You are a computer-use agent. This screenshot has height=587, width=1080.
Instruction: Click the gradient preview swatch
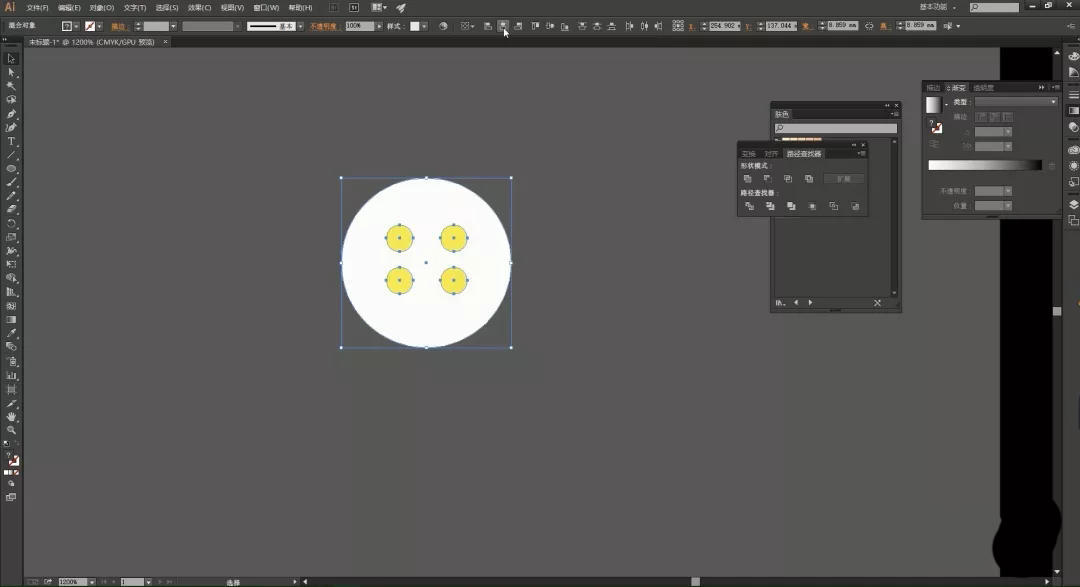coord(933,105)
